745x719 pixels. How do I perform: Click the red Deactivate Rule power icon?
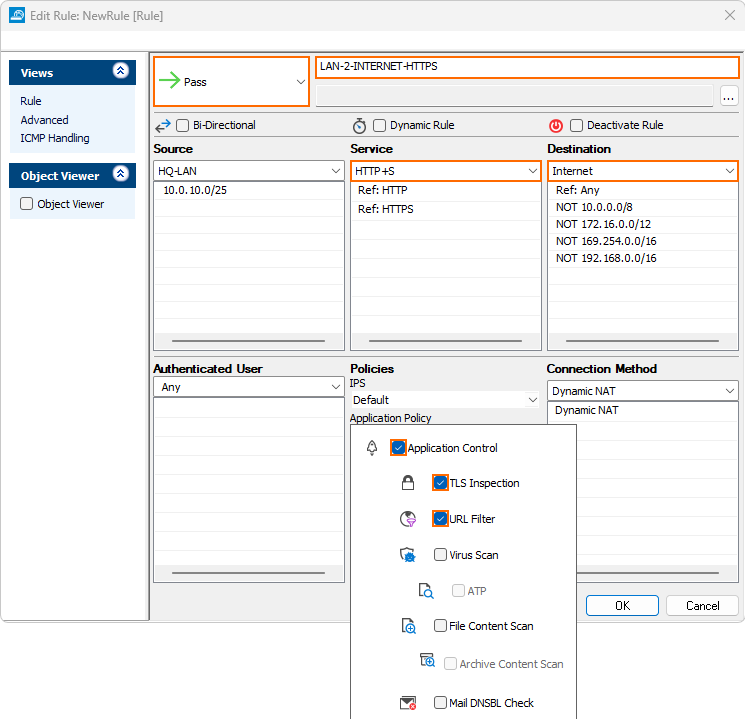click(x=556, y=125)
